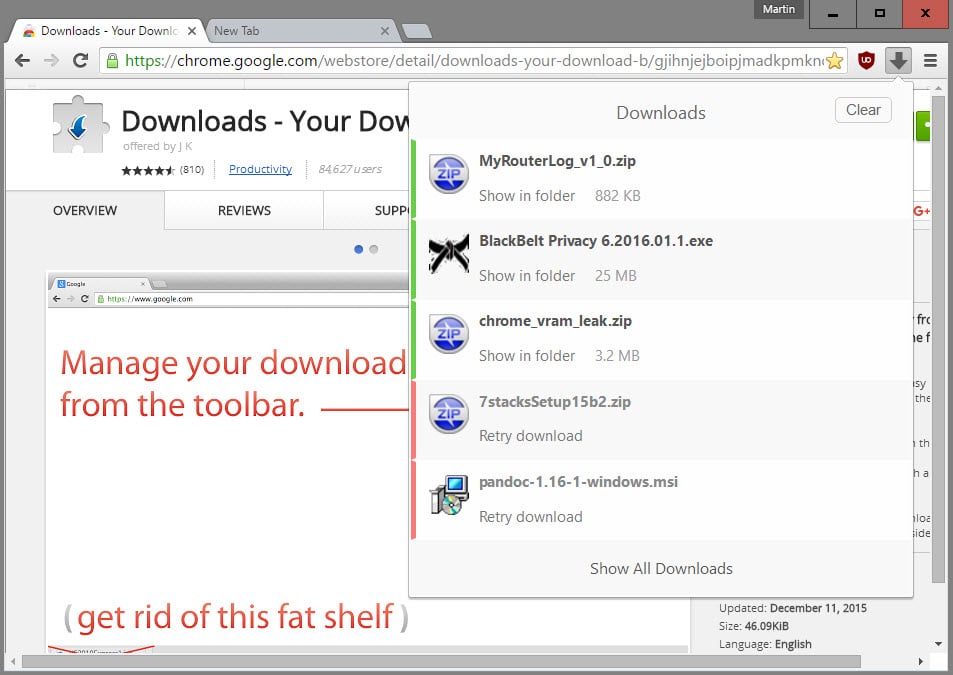Click the uBlock Origin shield icon
953x675 pixels.
click(x=866, y=61)
